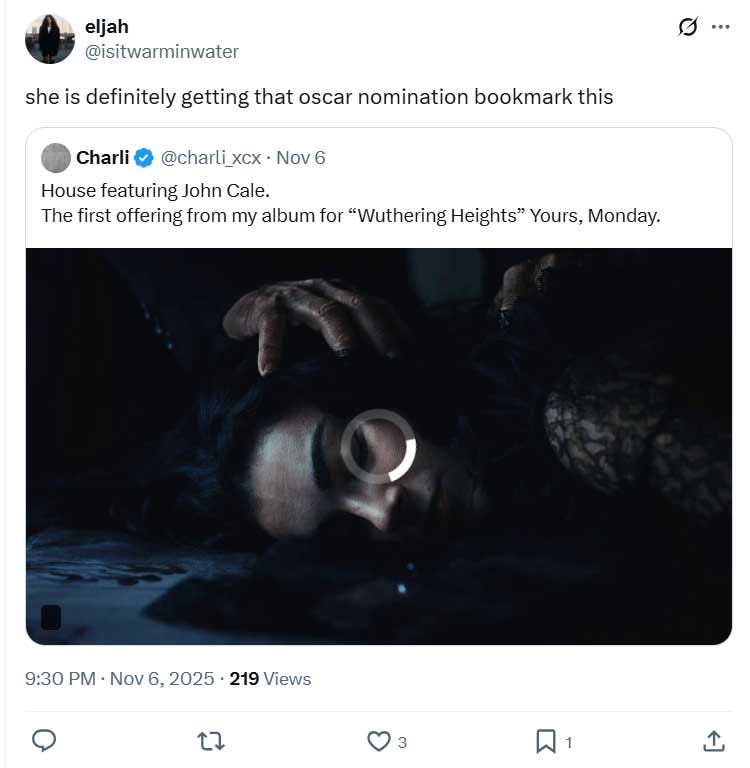Bookmark this tweet with the bookmark icon
The width and height of the screenshot is (750, 768).
click(x=546, y=740)
